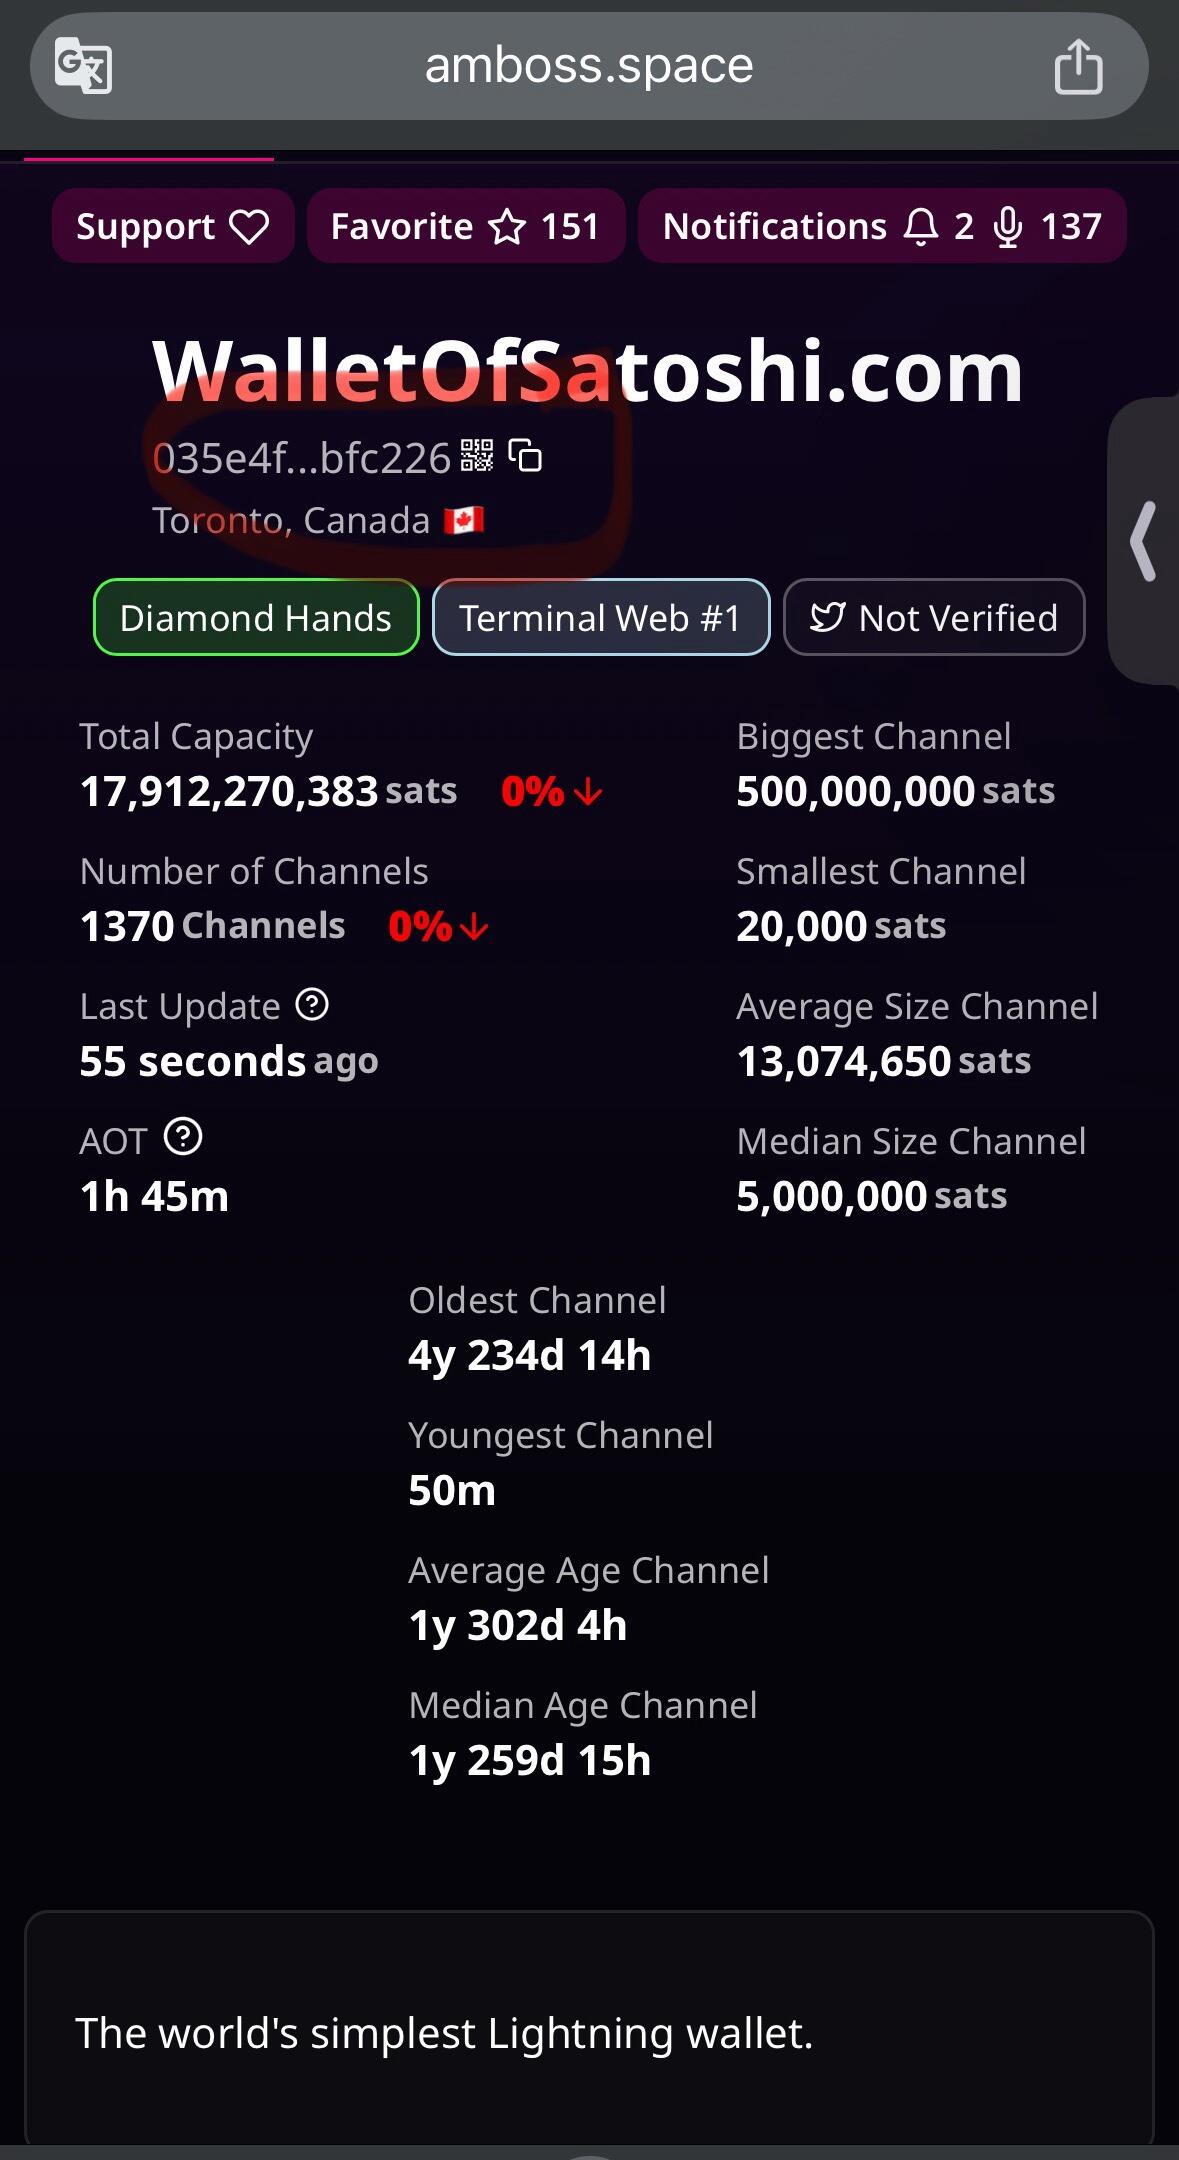Toggle bell notifications for this node
The image size is (1179, 2160).
click(921, 227)
